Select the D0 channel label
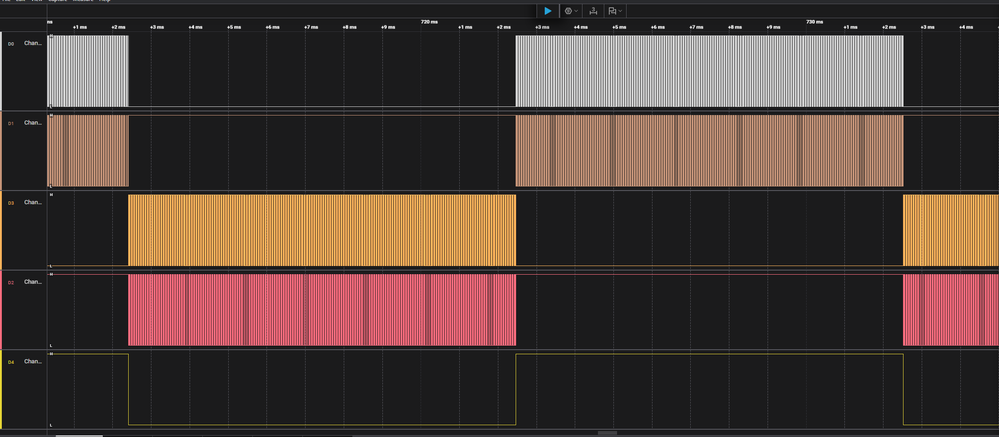 pos(33,44)
